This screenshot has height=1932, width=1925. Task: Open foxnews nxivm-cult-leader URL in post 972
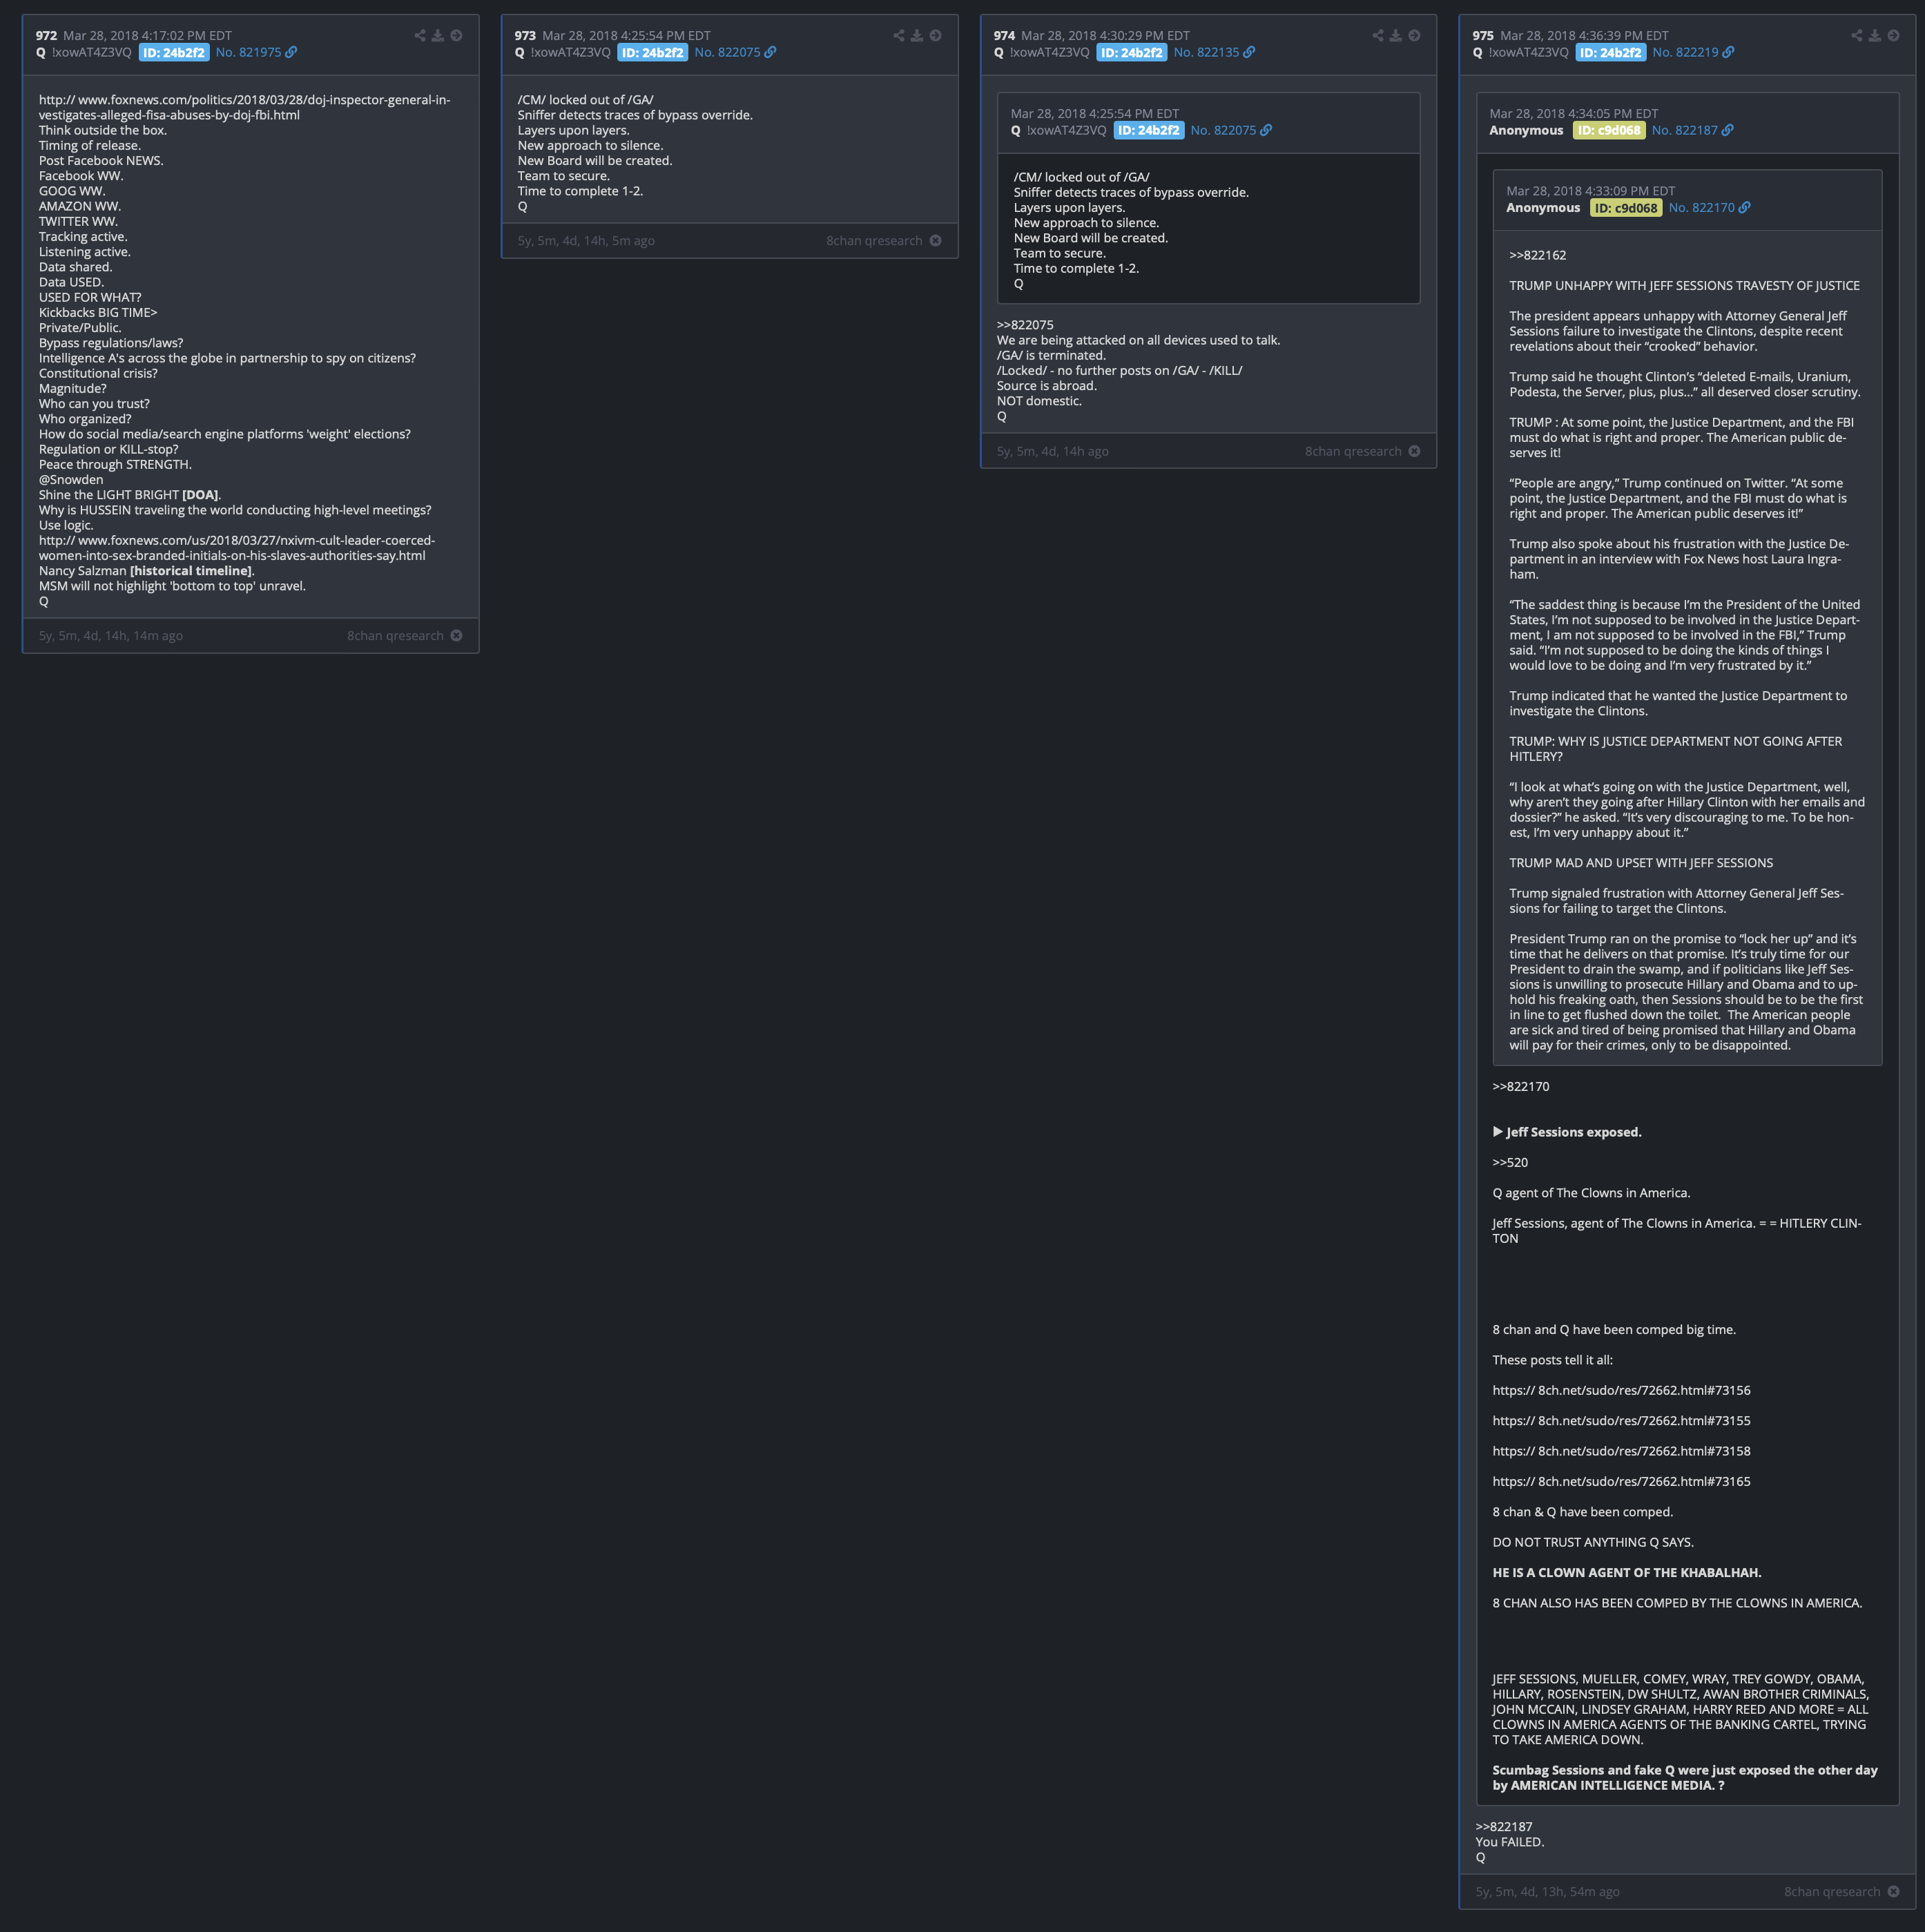(237, 548)
